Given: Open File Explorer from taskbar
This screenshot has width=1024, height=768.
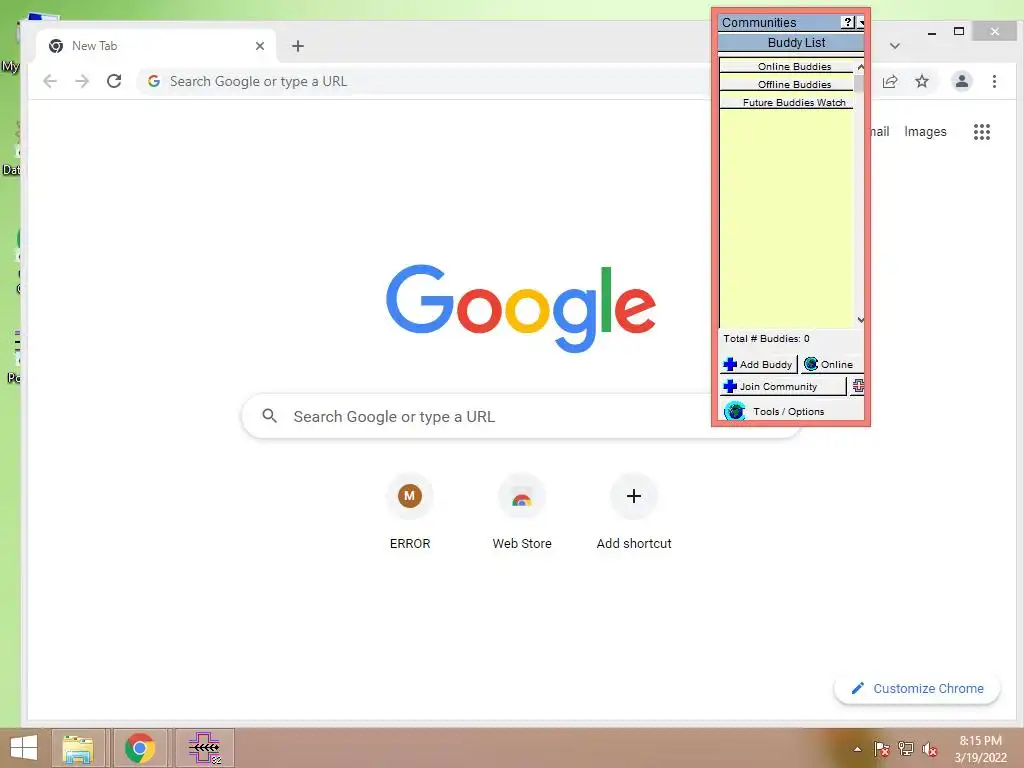Looking at the screenshot, I should 78,748.
